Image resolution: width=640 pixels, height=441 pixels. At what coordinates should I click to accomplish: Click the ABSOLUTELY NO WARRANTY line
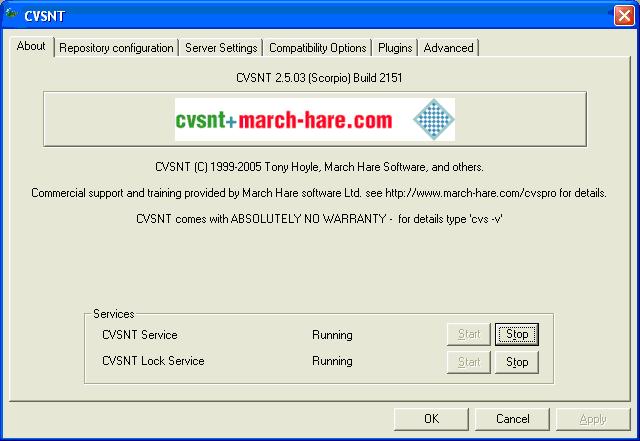(x=319, y=219)
